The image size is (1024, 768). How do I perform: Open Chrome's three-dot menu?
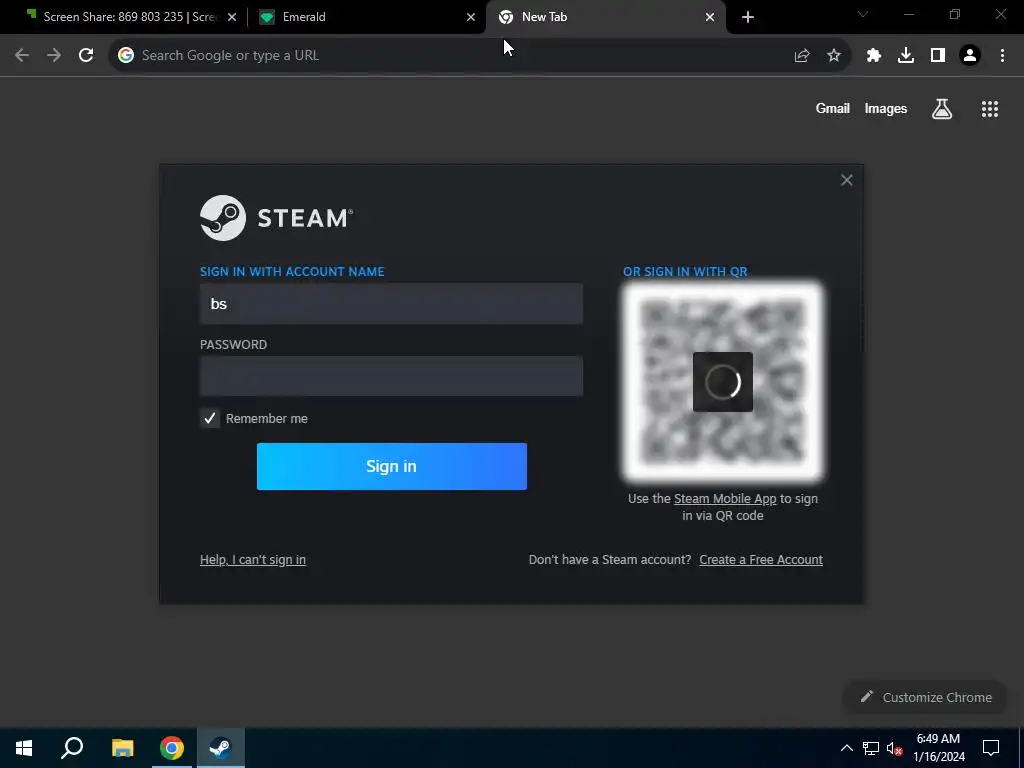[x=1002, y=56]
